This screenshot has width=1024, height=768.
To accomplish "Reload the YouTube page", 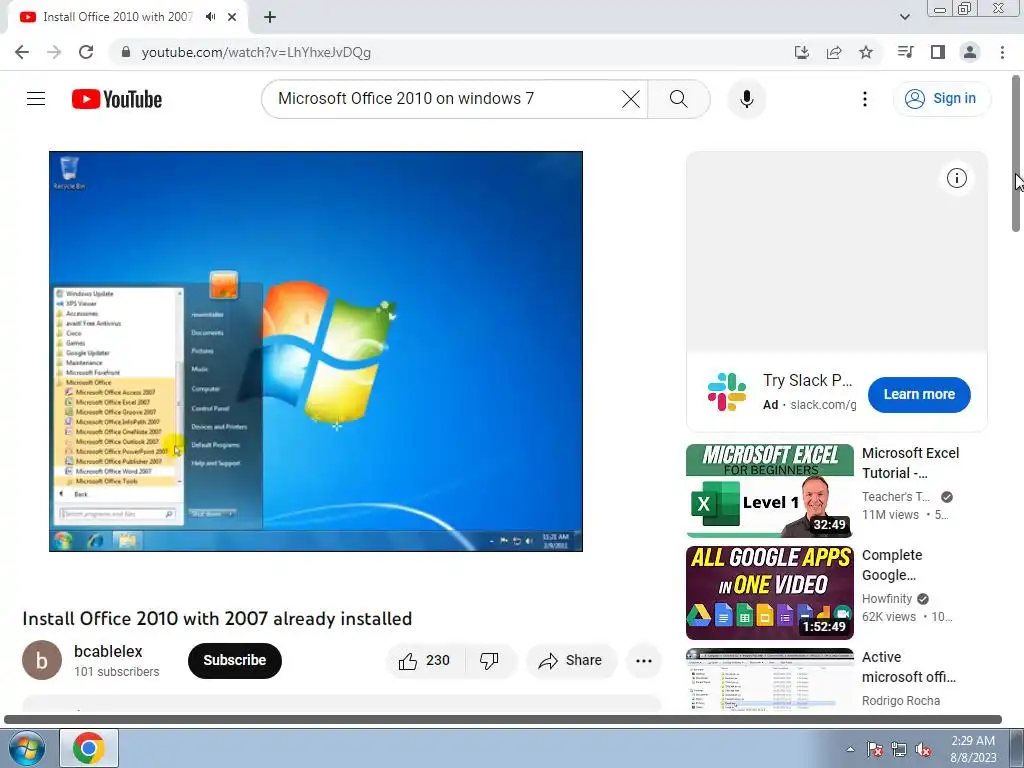I will click(x=86, y=52).
